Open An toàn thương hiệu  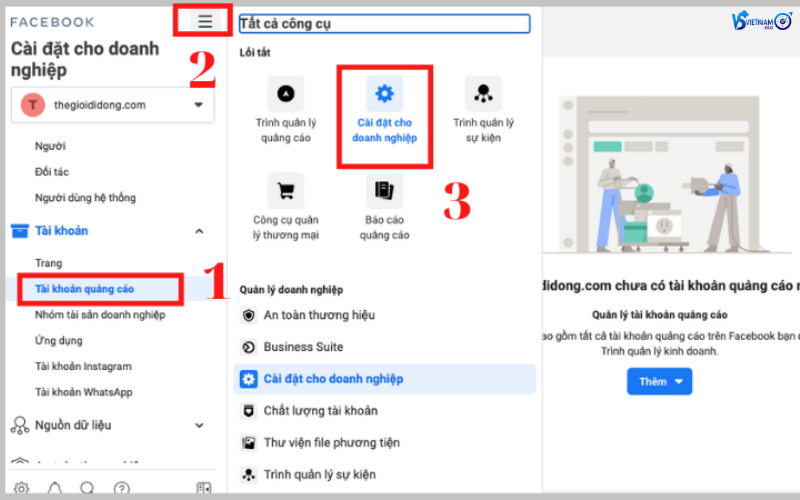pos(319,315)
